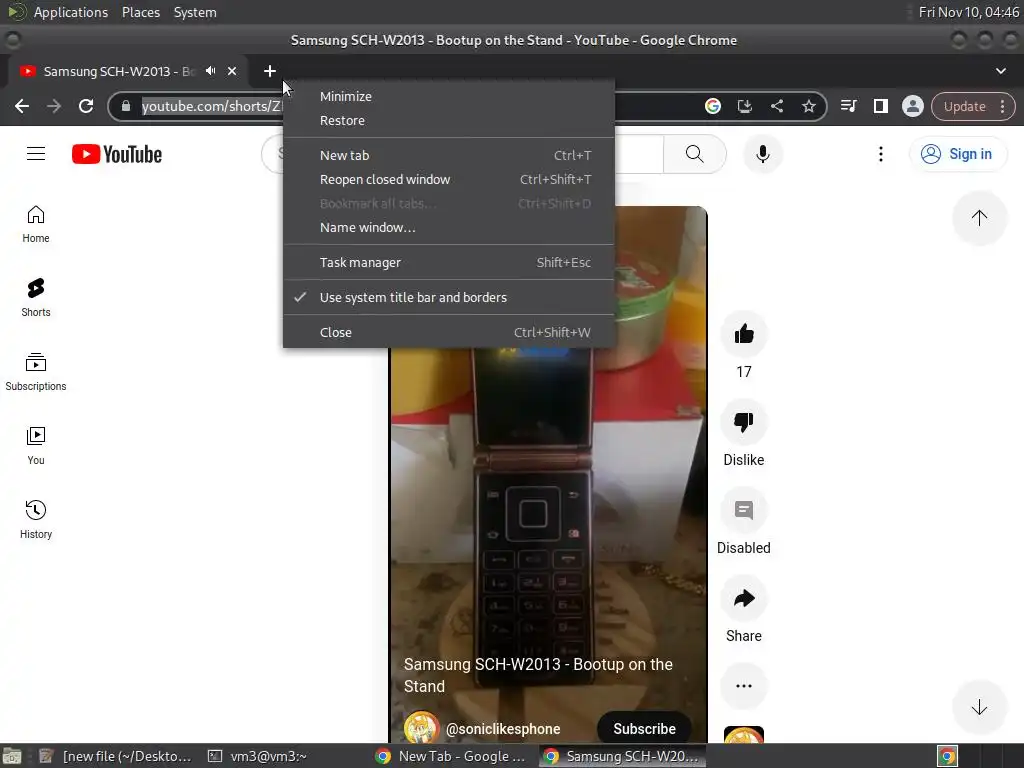Click the disabled comments icon
Viewport: 1024px width, 768px height.
point(744,510)
